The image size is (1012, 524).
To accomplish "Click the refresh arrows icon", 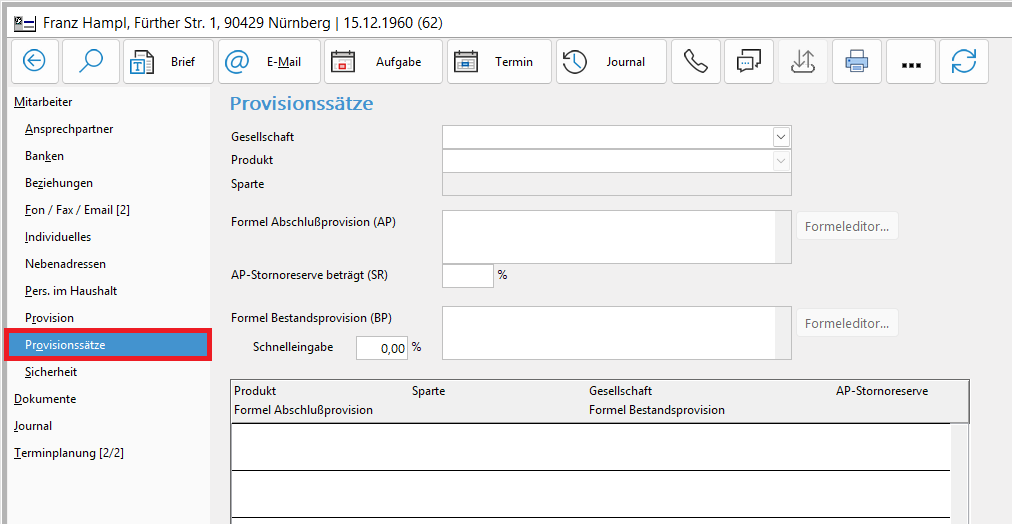I will pos(964,62).
